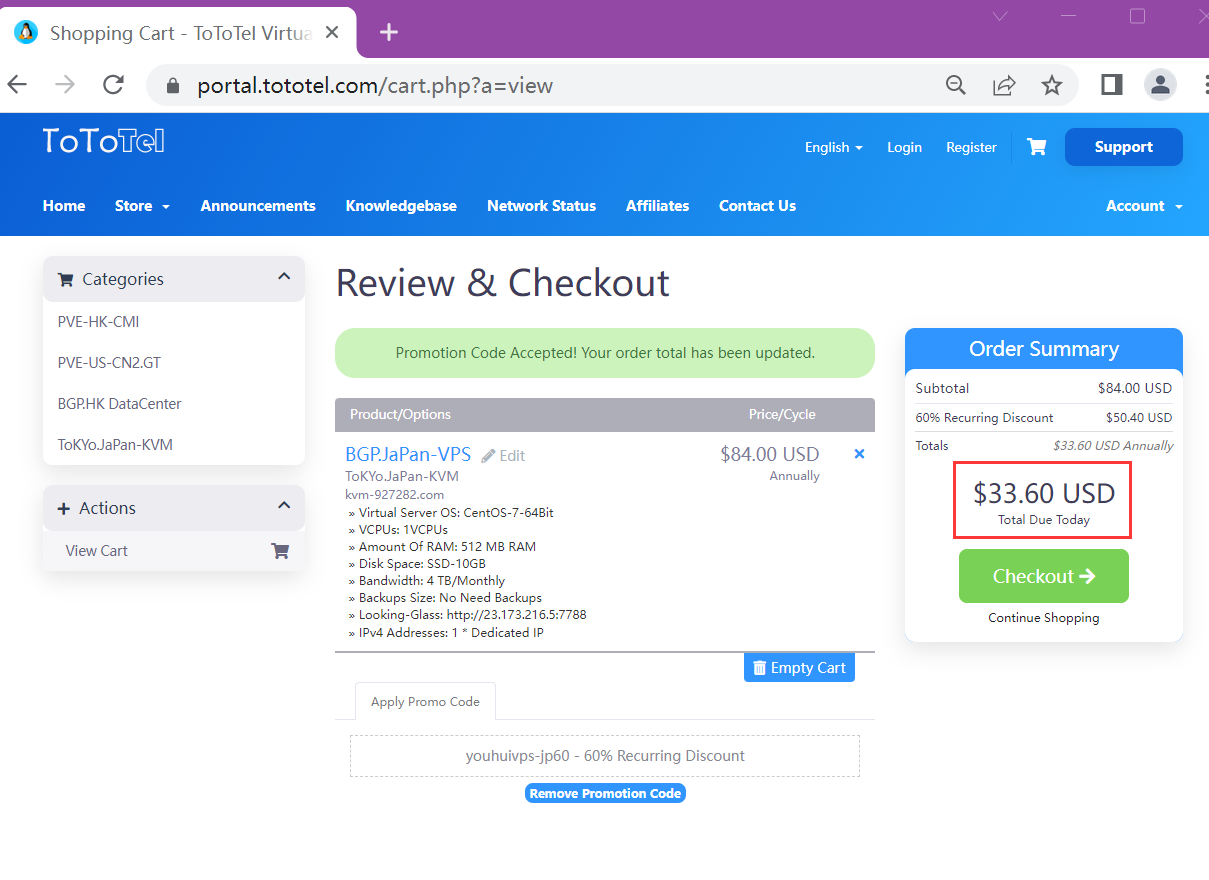Click the $33.60 USD Annually total
Screen dimensions: 1209x880
click(1113, 446)
